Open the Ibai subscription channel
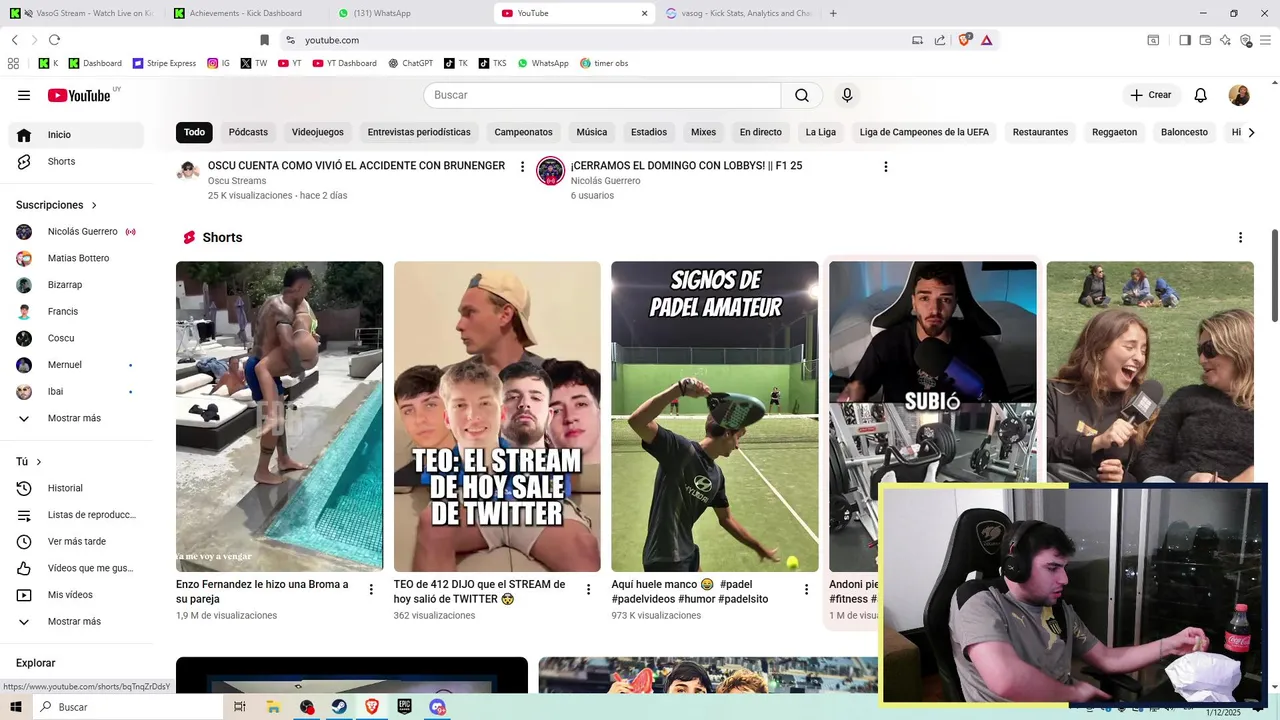The width and height of the screenshot is (1280, 720). pyautogui.click(x=76, y=392)
